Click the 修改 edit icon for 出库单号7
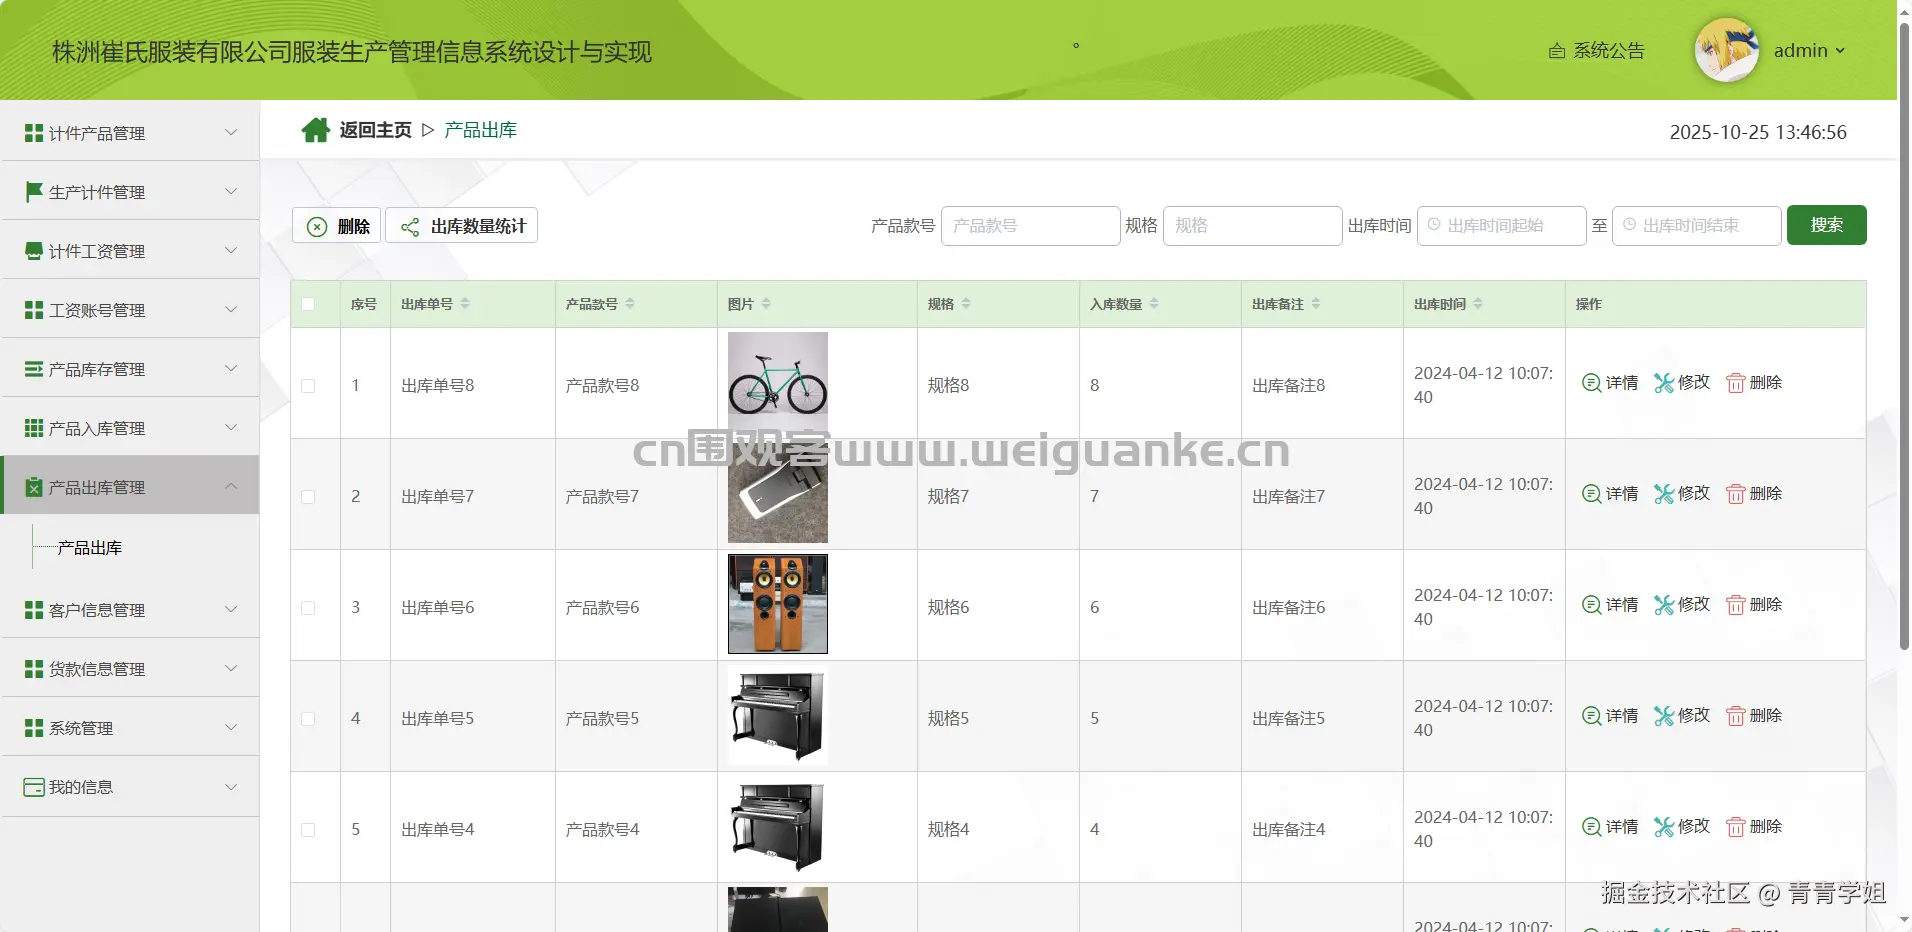The width and height of the screenshot is (1912, 932). 1663,493
